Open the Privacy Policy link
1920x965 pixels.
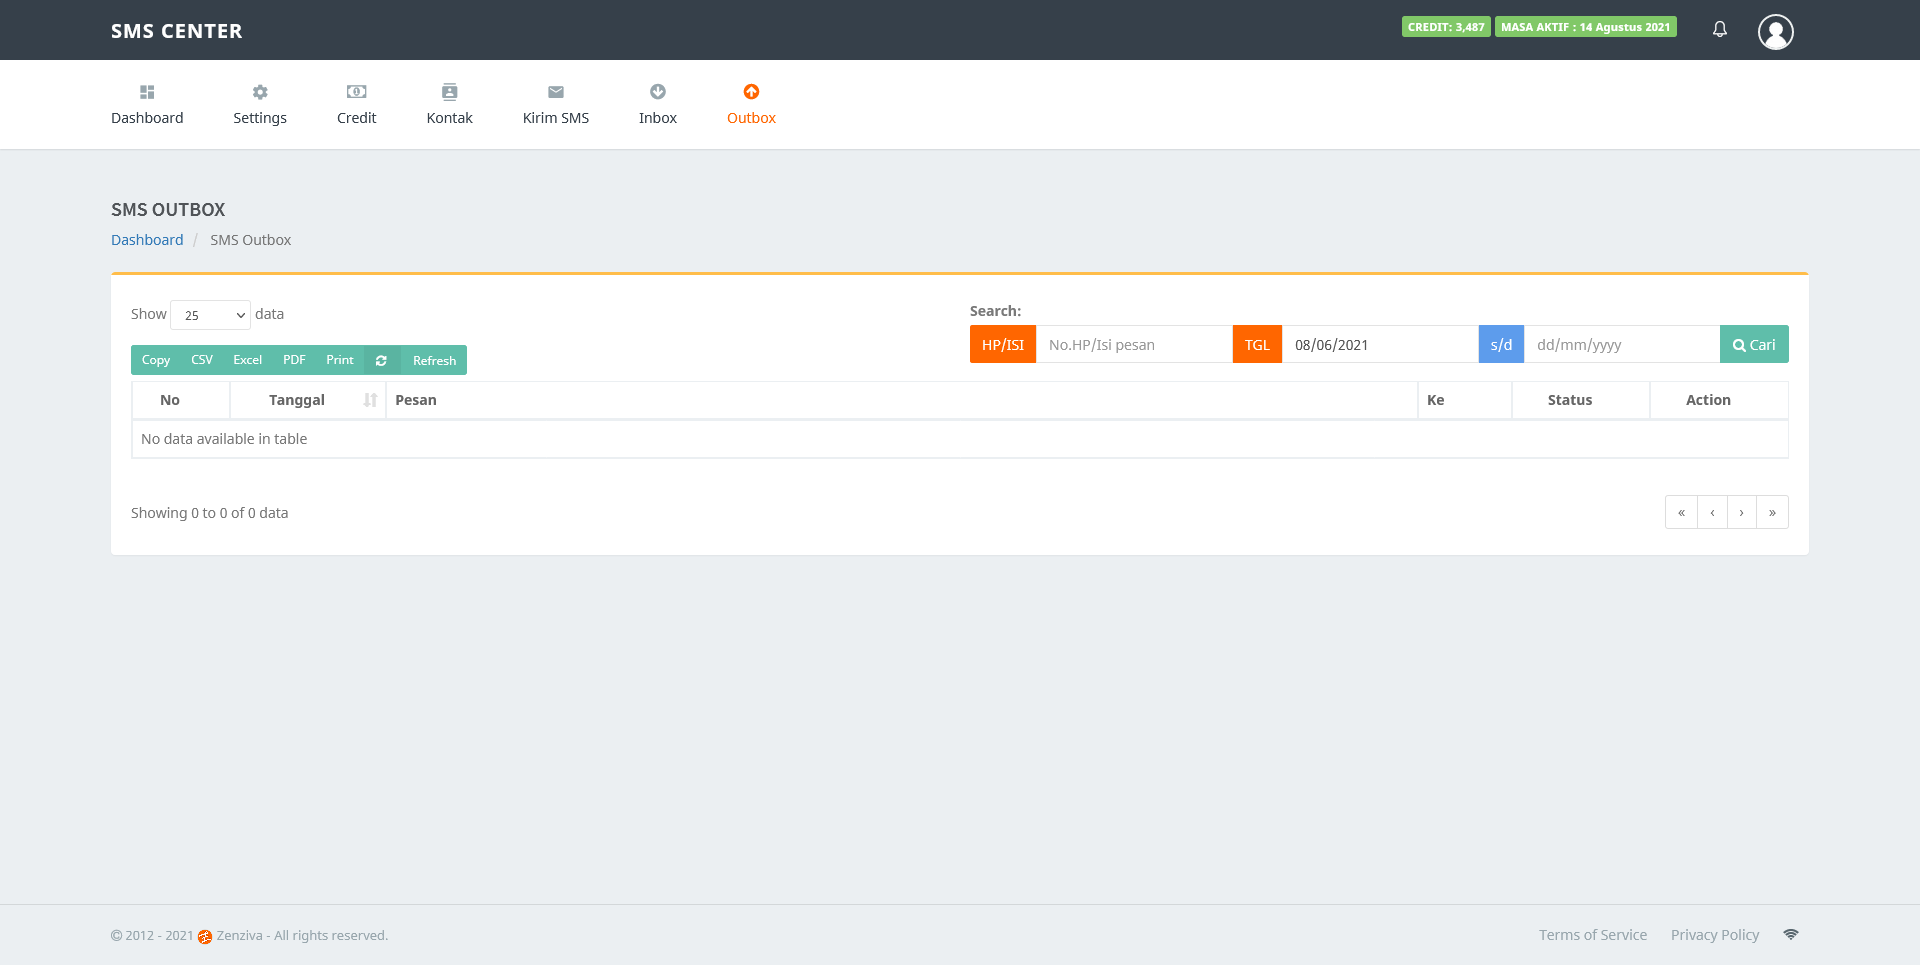coord(1715,935)
